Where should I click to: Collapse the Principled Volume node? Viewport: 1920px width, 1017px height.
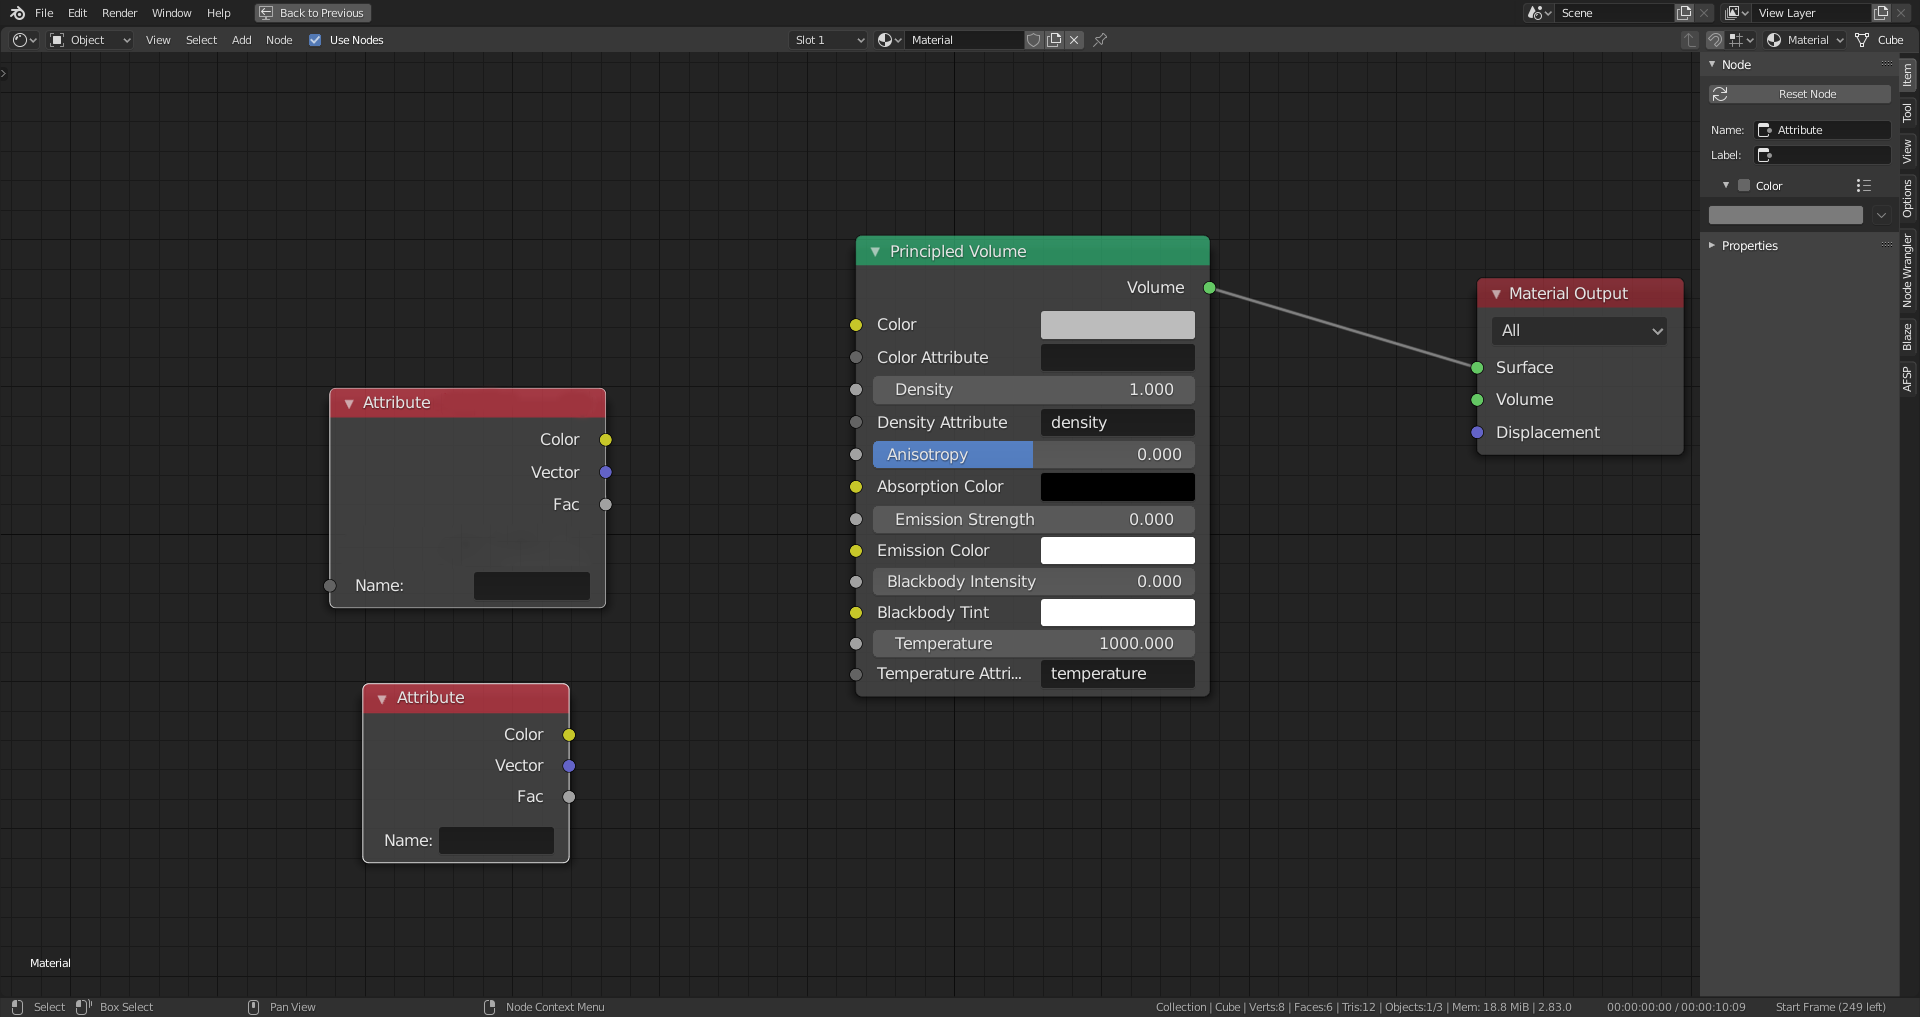tap(875, 252)
